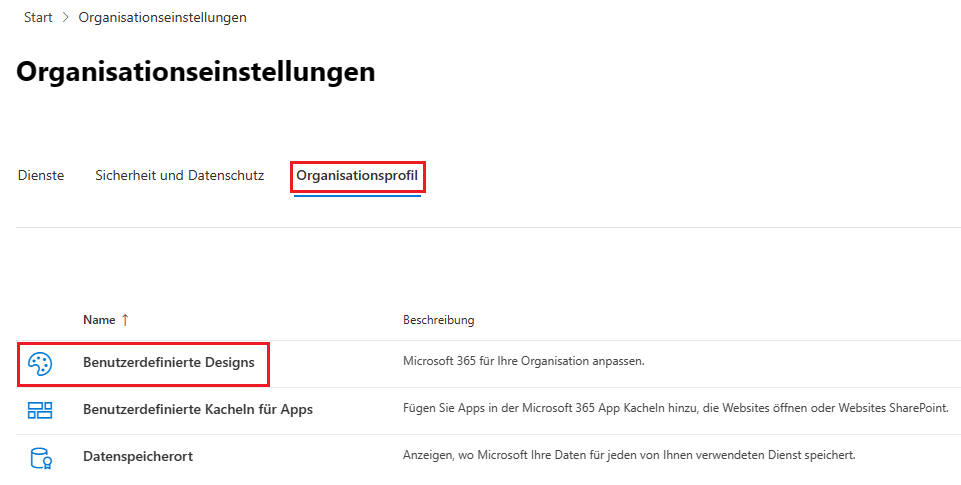Open Benutzerdefinierte Kacheln für Apps
Image resolution: width=961 pixels, height=485 pixels.
[x=198, y=410]
